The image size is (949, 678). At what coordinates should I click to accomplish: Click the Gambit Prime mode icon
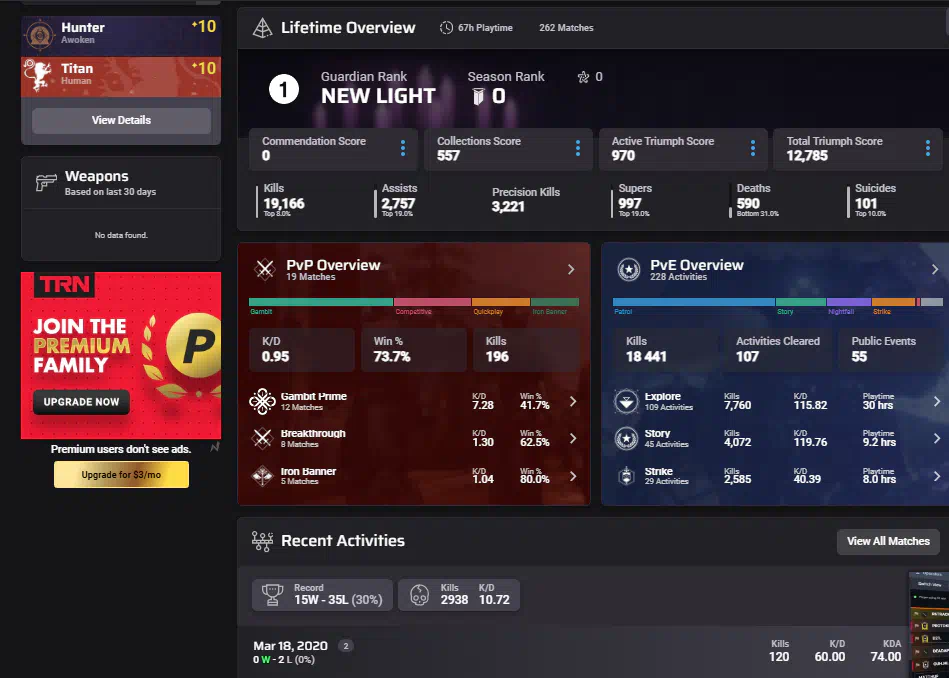coord(262,402)
